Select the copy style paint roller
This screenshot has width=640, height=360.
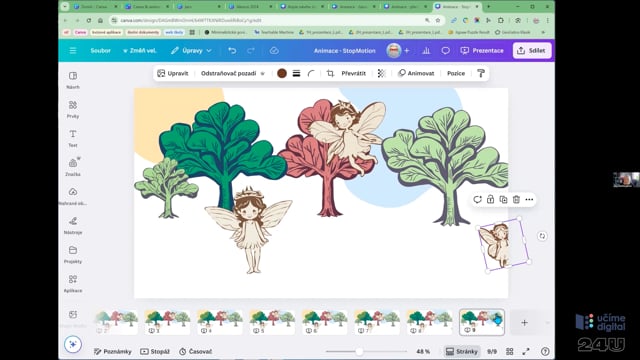point(481,73)
